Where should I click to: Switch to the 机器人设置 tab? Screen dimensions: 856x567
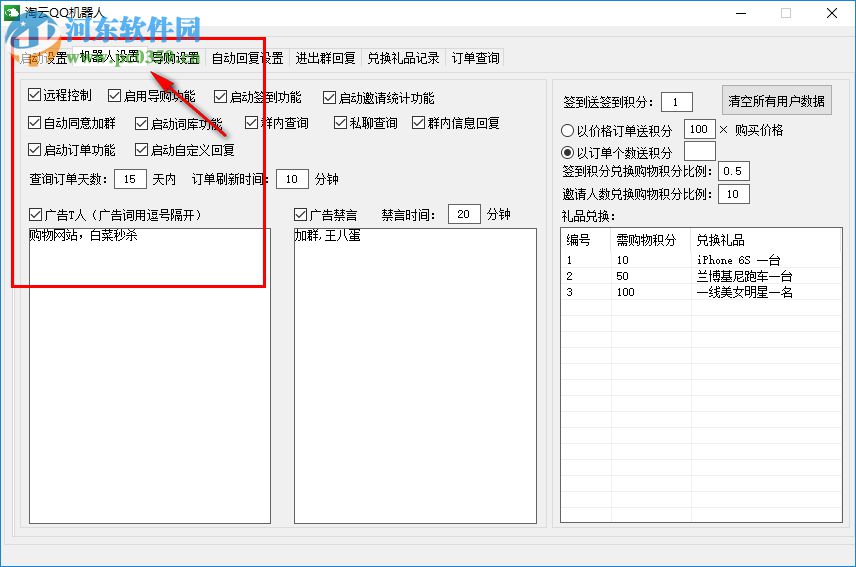pyautogui.click(x=109, y=56)
